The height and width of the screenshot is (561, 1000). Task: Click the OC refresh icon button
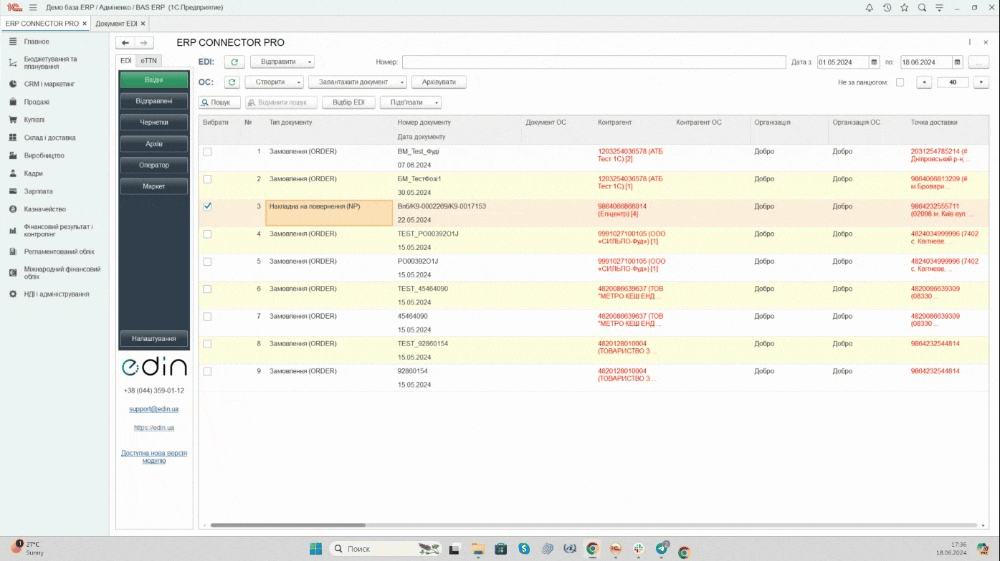click(232, 82)
